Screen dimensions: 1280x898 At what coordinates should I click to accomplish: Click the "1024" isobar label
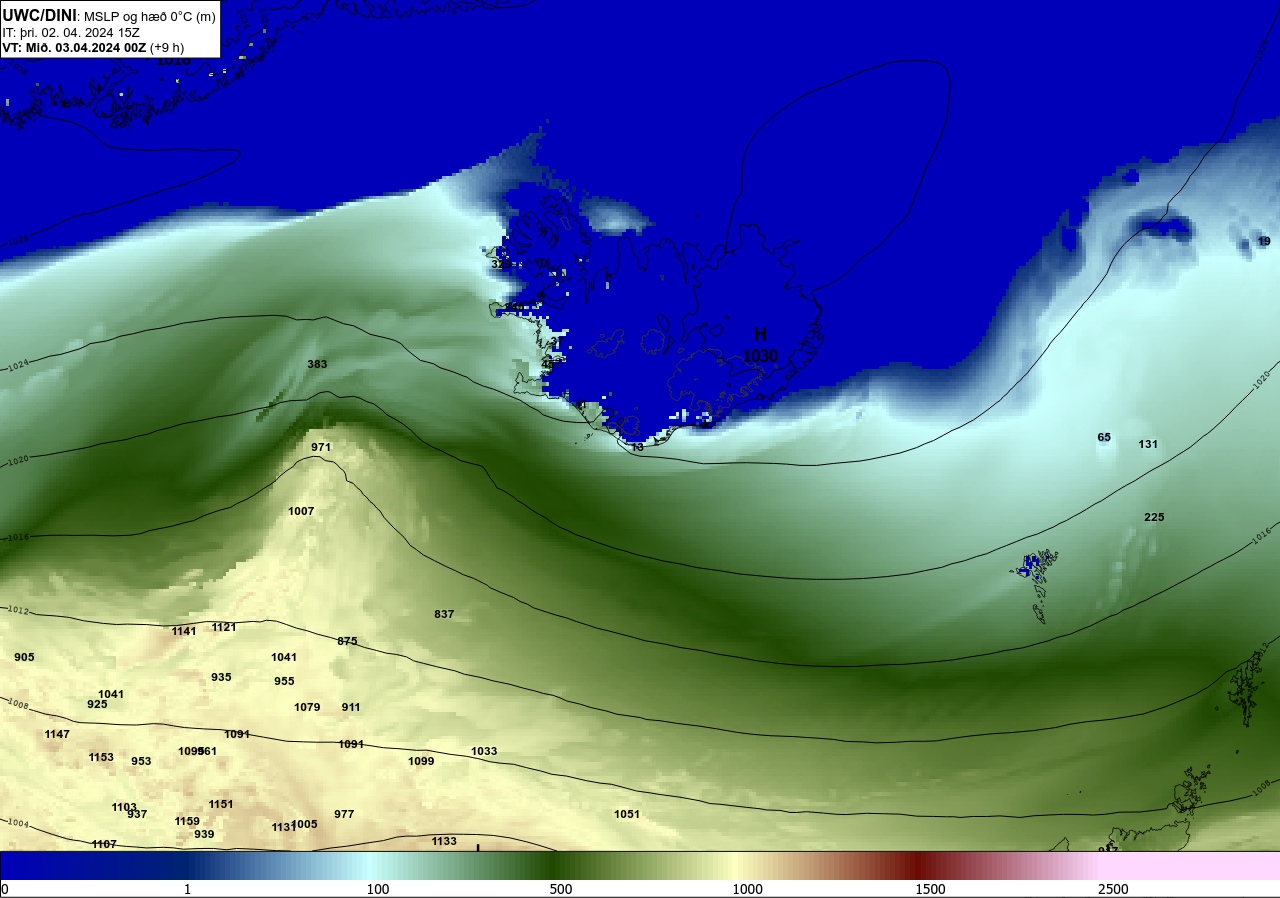tap(19, 367)
